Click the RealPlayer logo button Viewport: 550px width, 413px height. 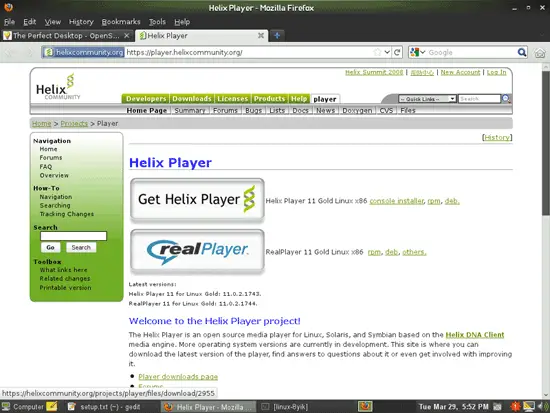click(197, 251)
